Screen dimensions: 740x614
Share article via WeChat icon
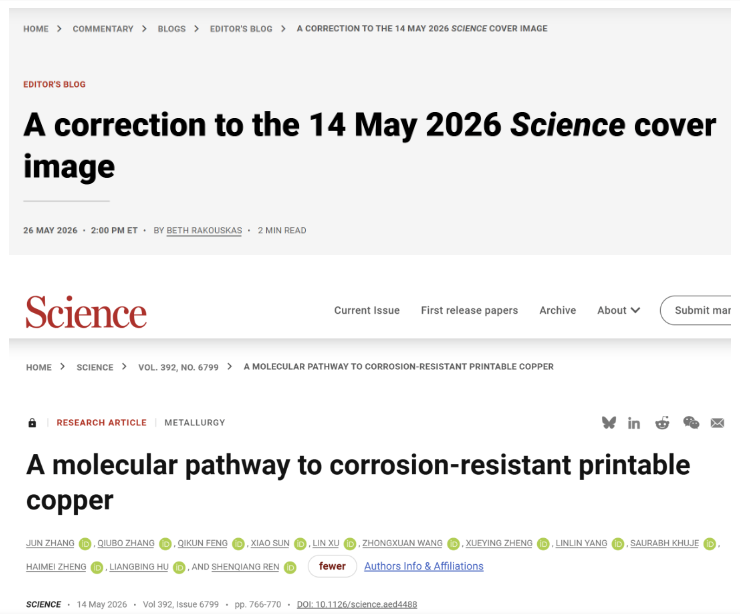[x=691, y=422]
